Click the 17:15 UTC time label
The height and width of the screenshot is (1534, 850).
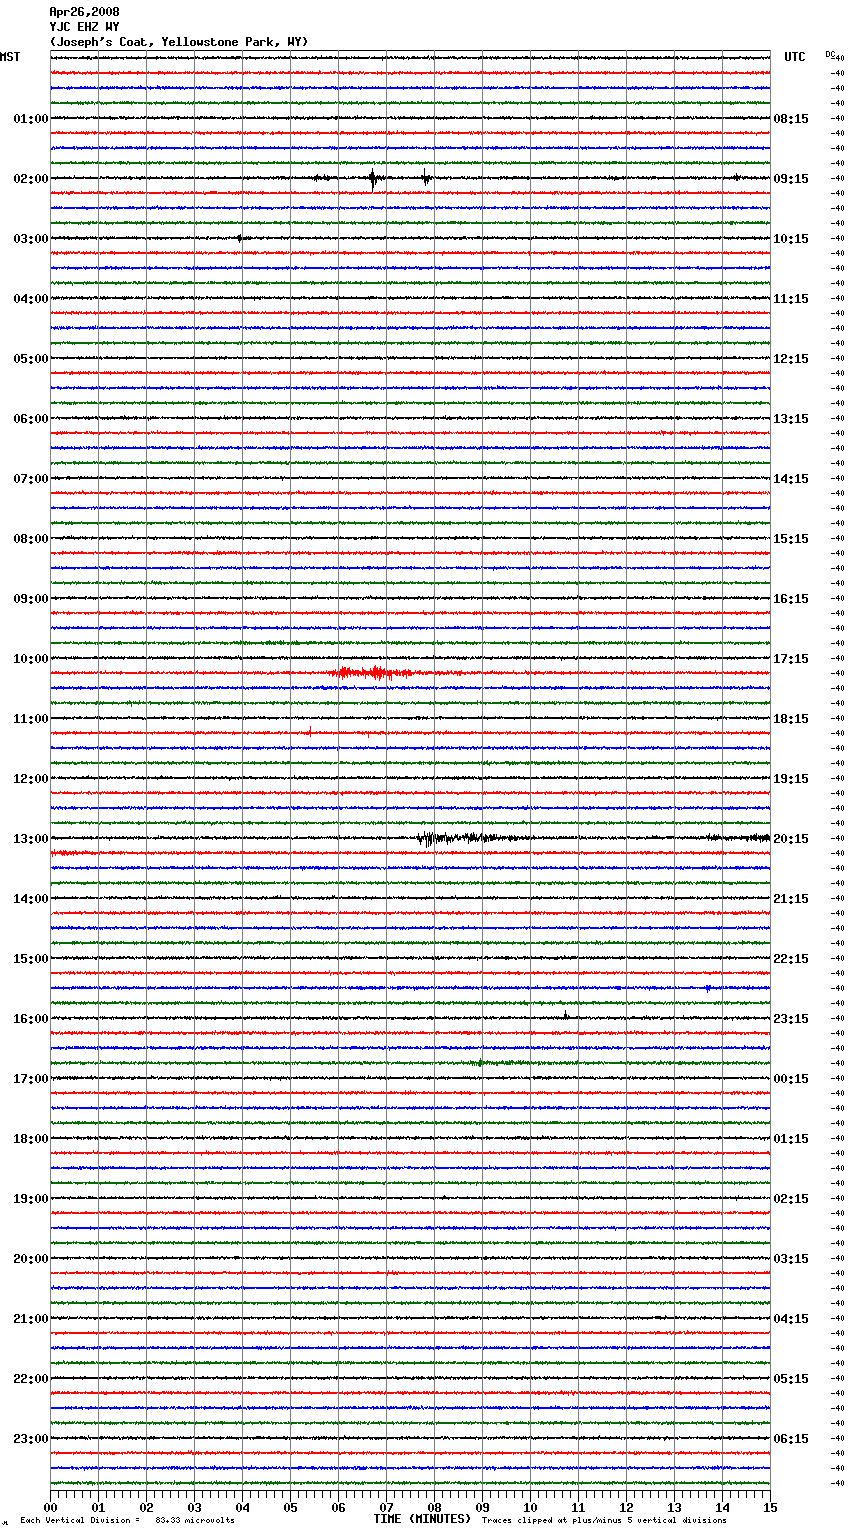coord(791,659)
